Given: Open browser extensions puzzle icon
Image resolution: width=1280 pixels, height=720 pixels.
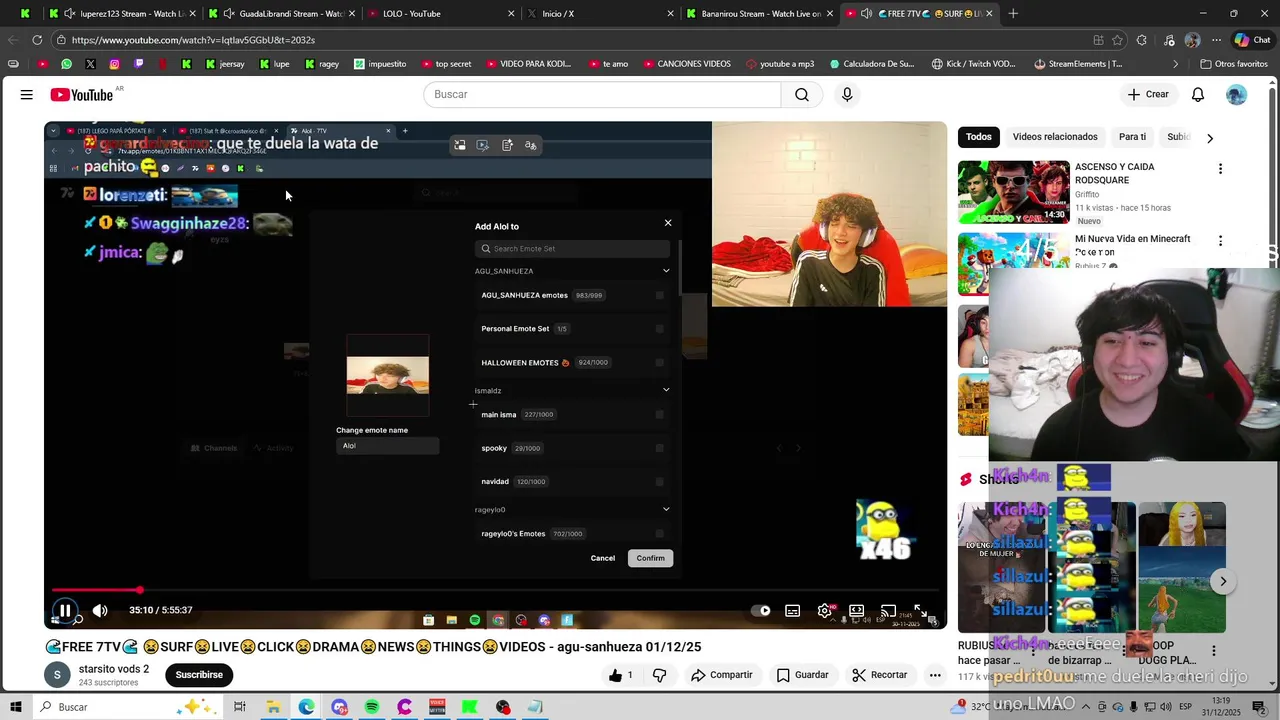Looking at the screenshot, I should pyautogui.click(x=1142, y=40).
